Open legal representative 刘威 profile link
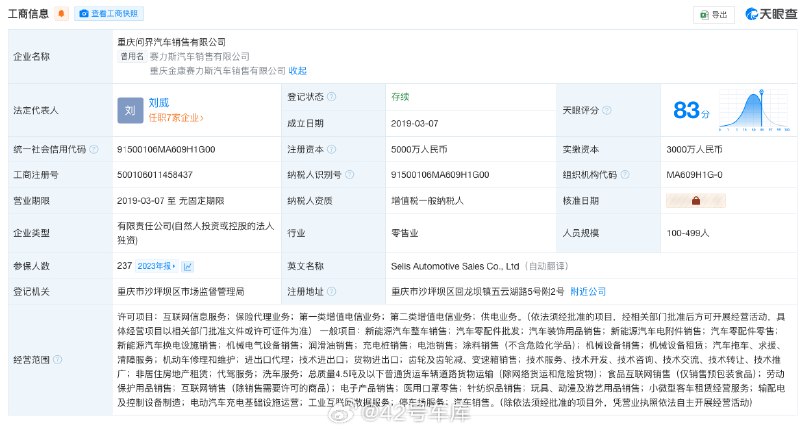Image resolution: width=800 pixels, height=431 pixels. coord(159,103)
